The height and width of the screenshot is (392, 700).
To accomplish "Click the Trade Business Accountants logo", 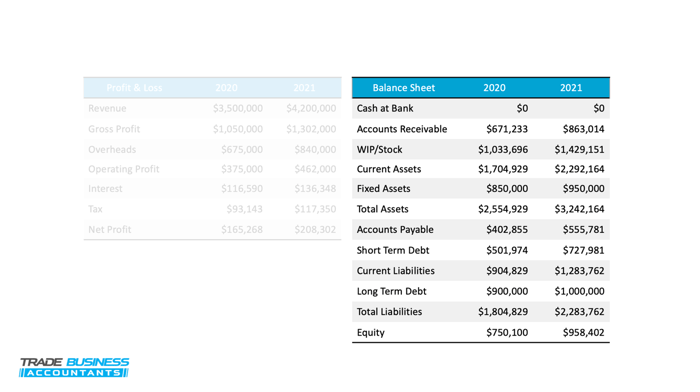I will click(74, 367).
